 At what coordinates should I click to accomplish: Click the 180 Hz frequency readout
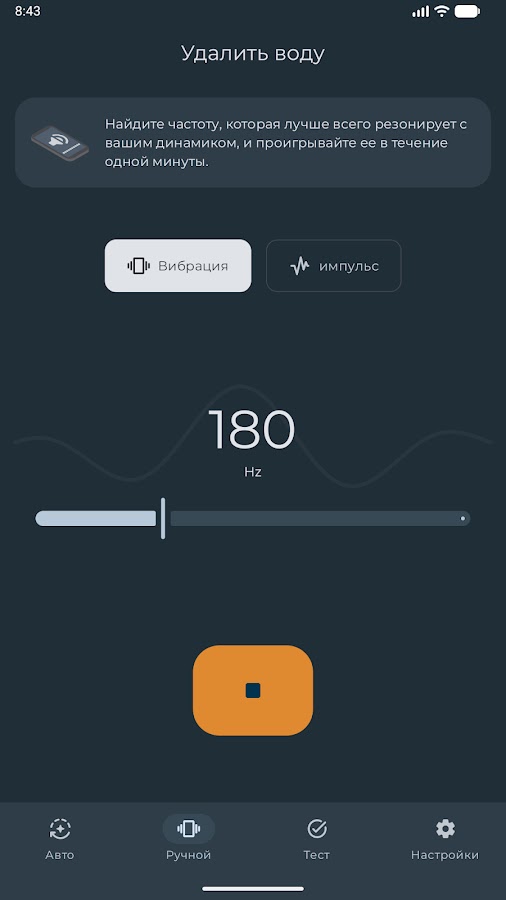pos(252,442)
